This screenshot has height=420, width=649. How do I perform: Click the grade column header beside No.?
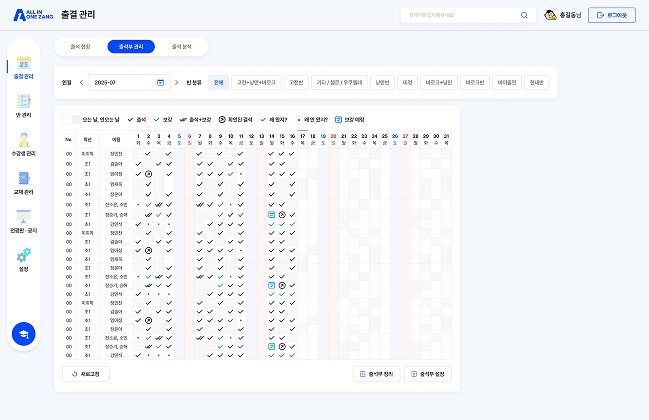pyautogui.click(x=87, y=140)
